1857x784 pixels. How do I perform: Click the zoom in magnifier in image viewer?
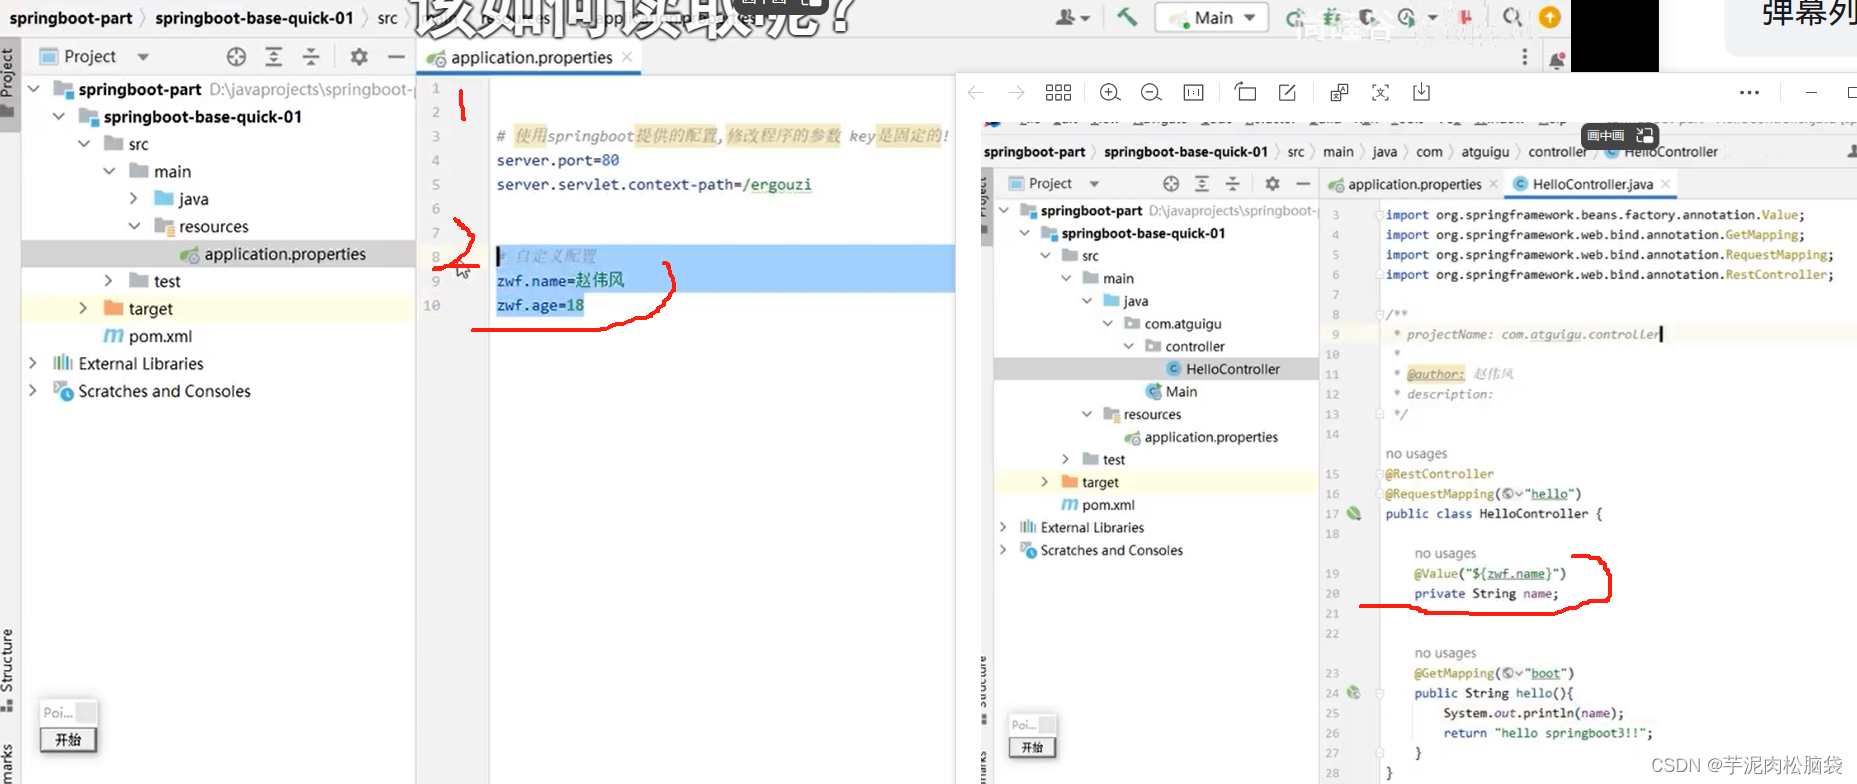[1110, 92]
